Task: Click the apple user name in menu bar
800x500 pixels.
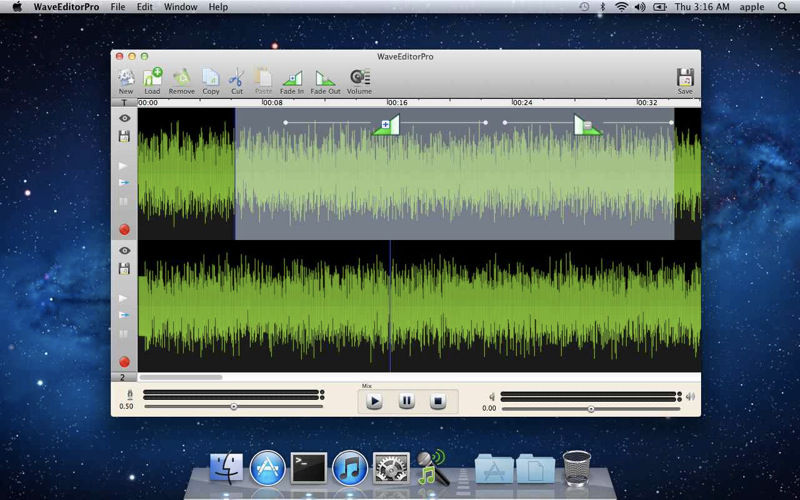Action: [752, 7]
